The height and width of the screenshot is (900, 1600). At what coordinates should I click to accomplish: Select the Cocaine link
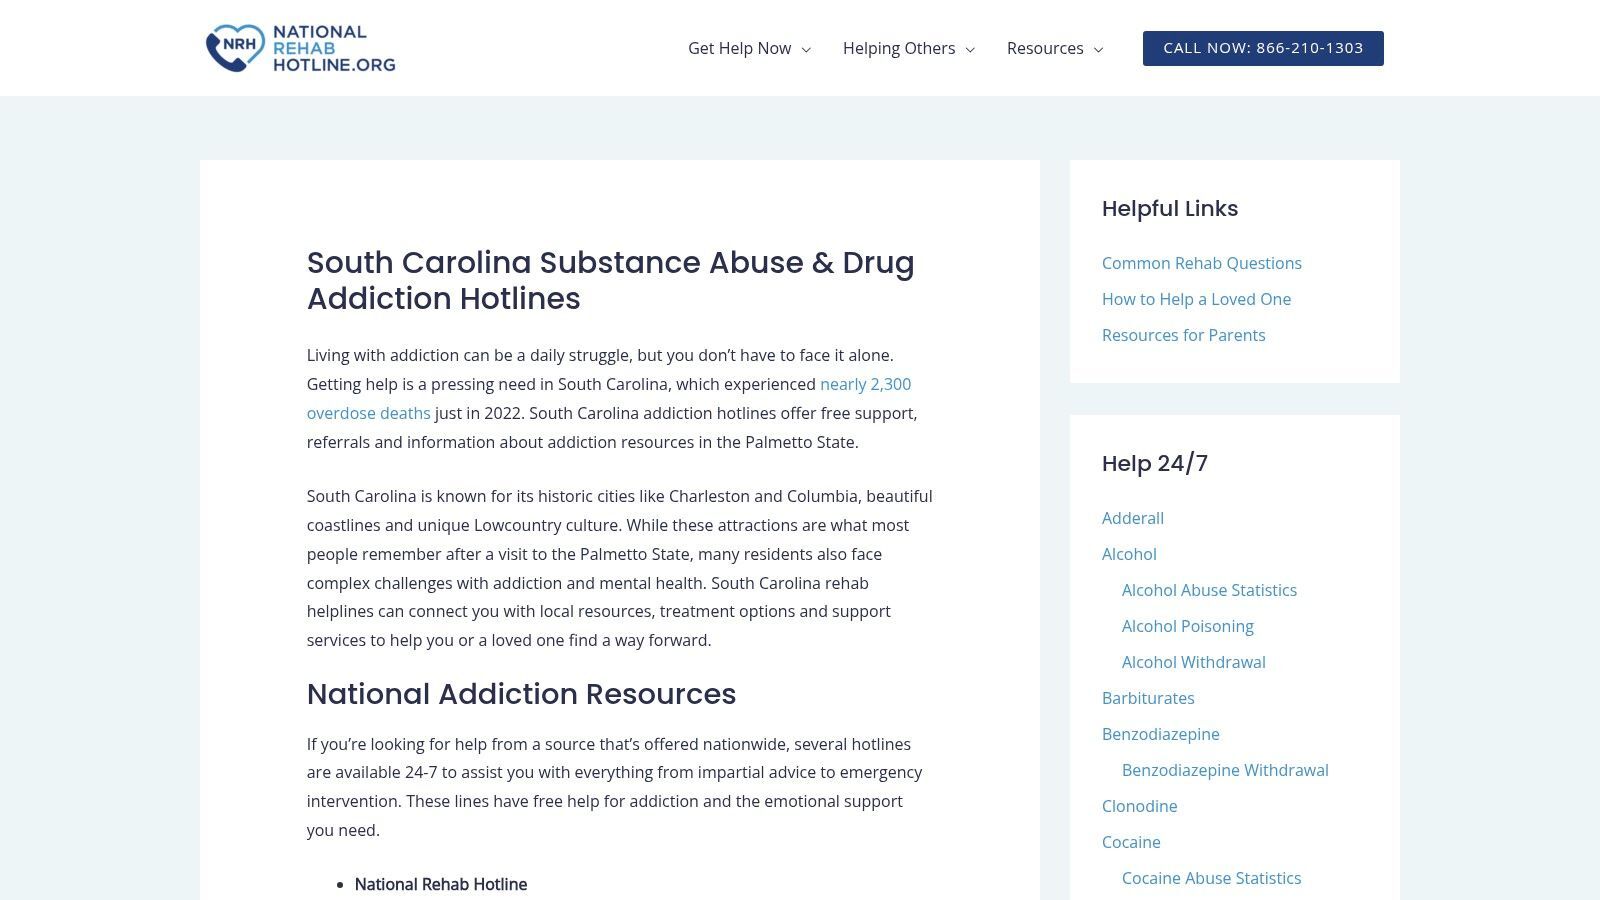point(1131,842)
